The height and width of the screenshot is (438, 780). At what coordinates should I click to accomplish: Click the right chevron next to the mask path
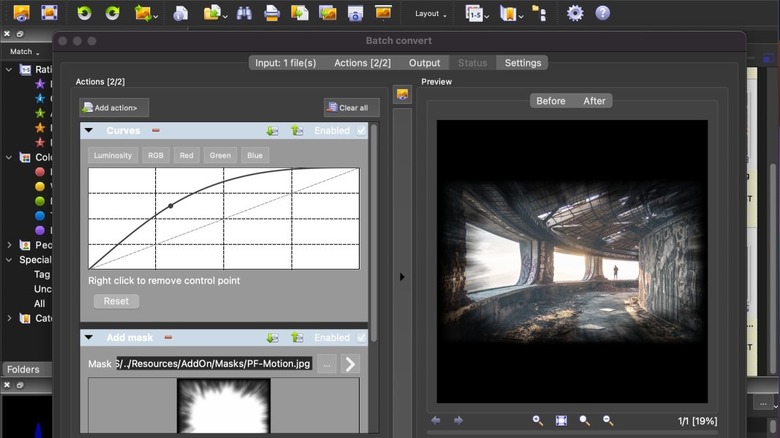click(350, 364)
